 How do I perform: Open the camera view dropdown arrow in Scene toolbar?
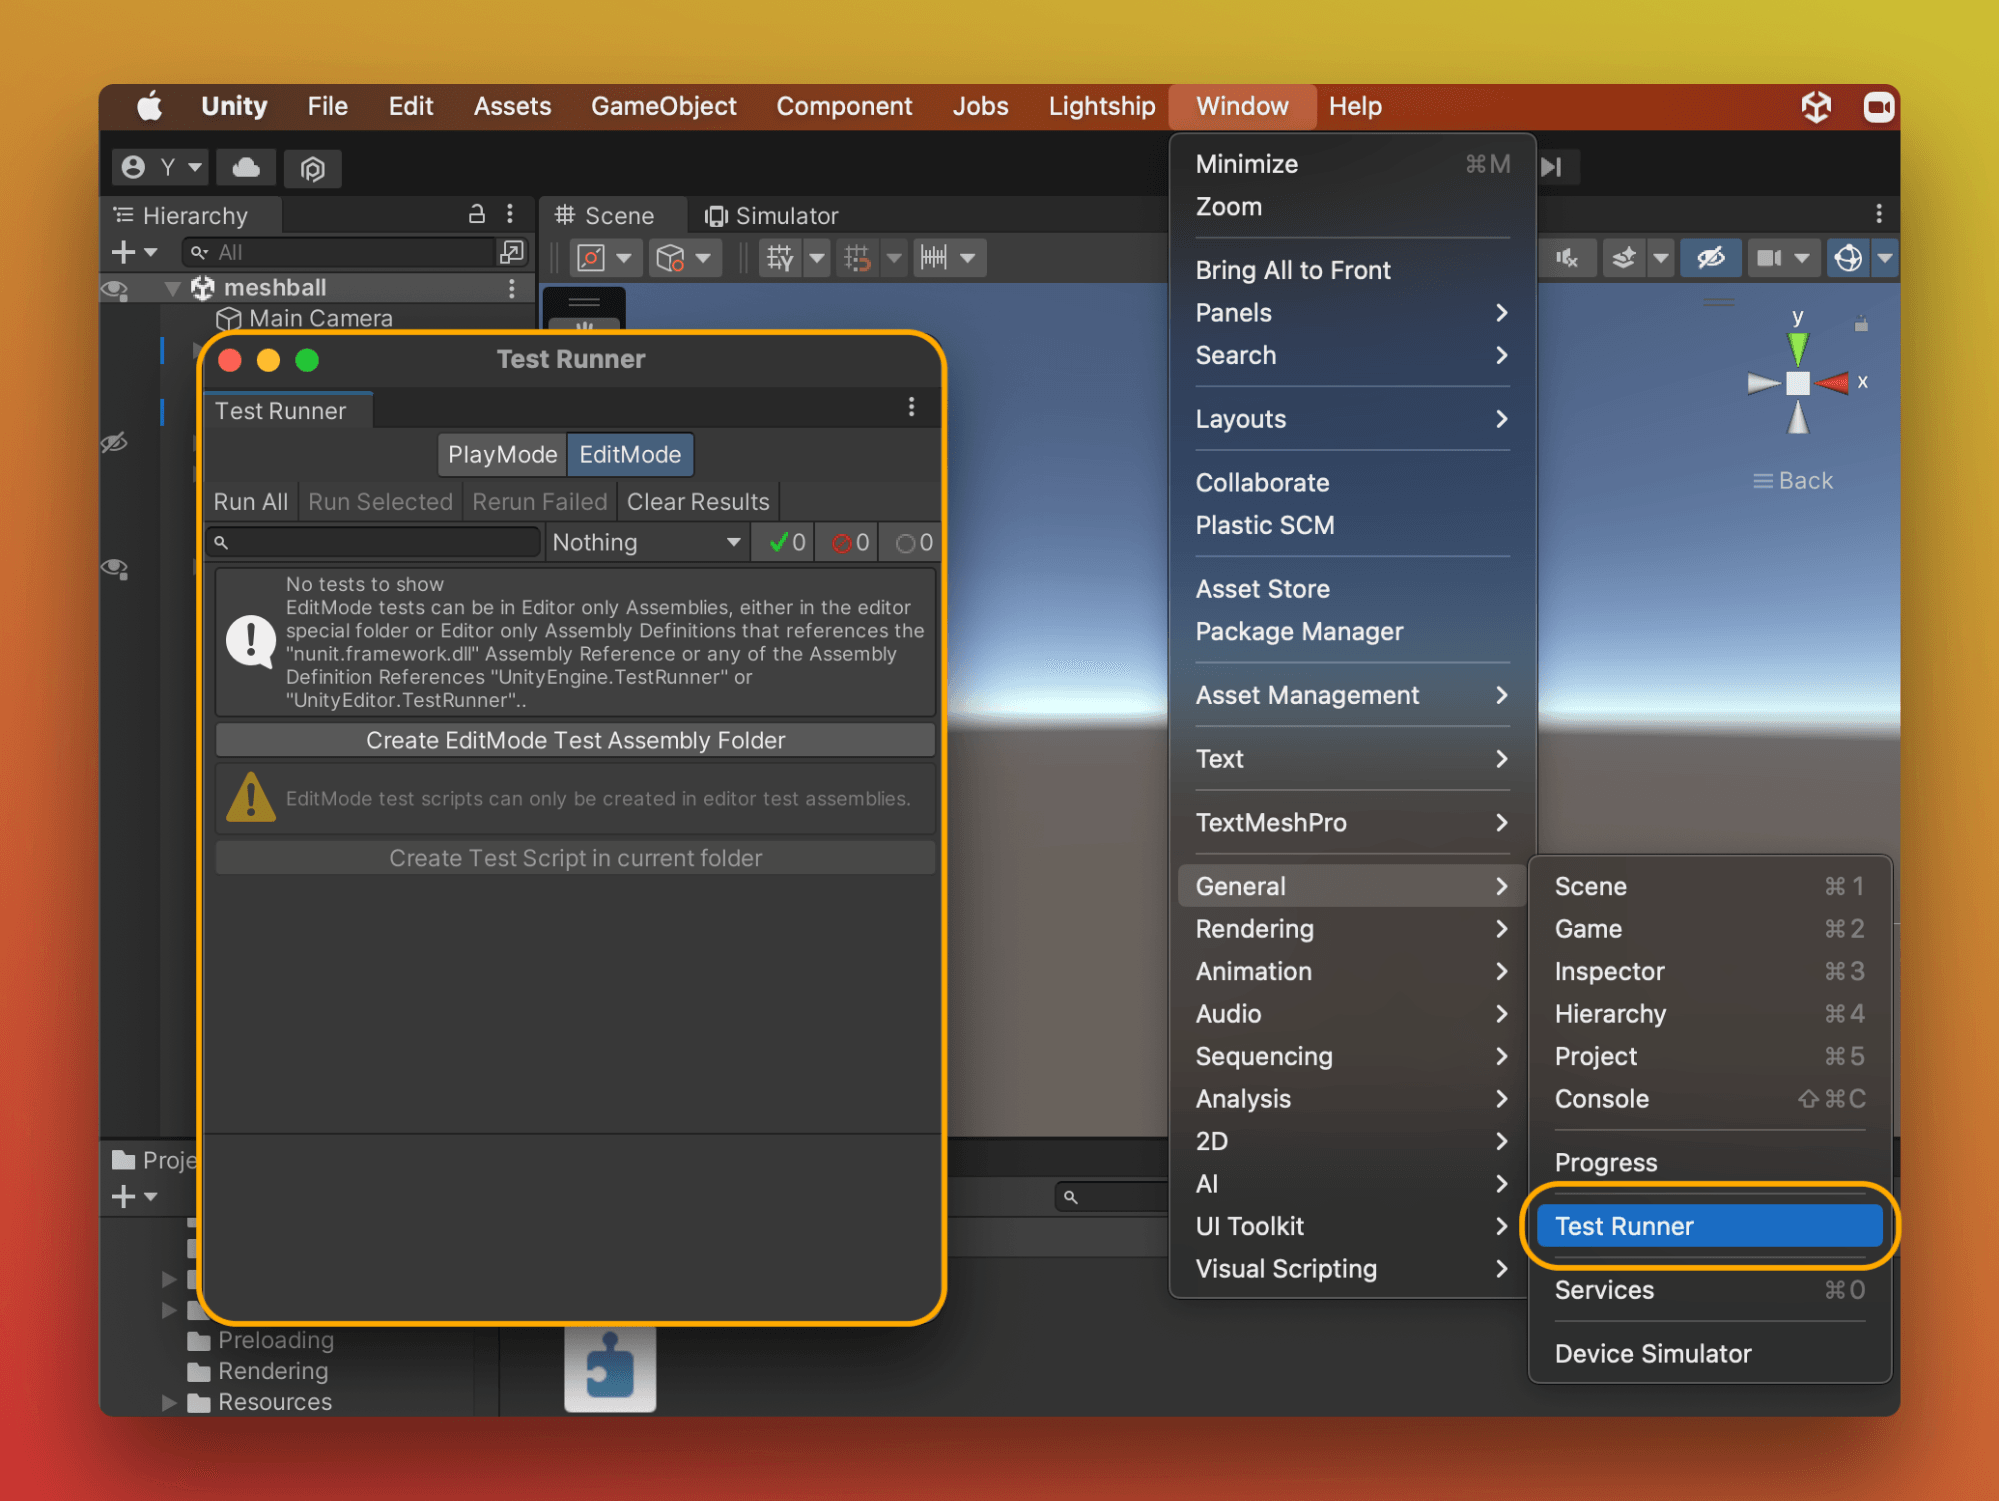[1801, 258]
